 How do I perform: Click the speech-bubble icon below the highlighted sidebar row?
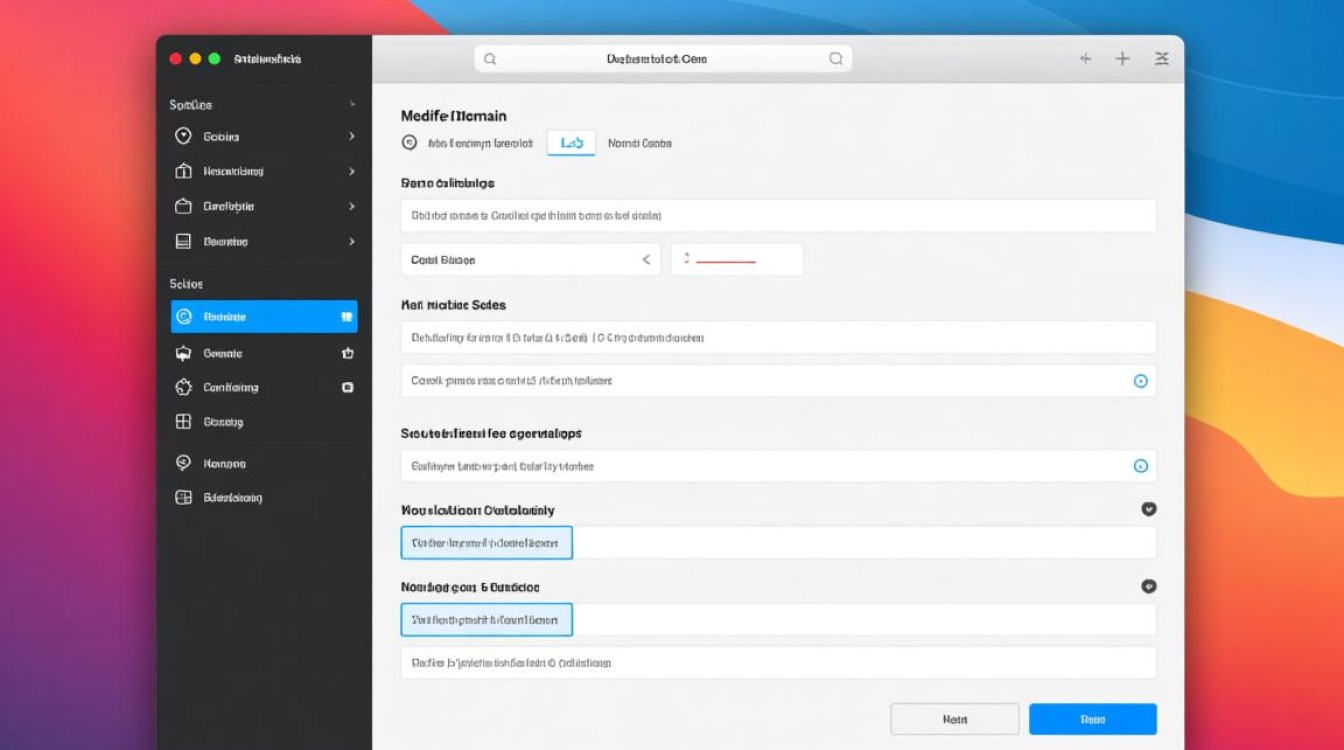pyautogui.click(x=183, y=353)
